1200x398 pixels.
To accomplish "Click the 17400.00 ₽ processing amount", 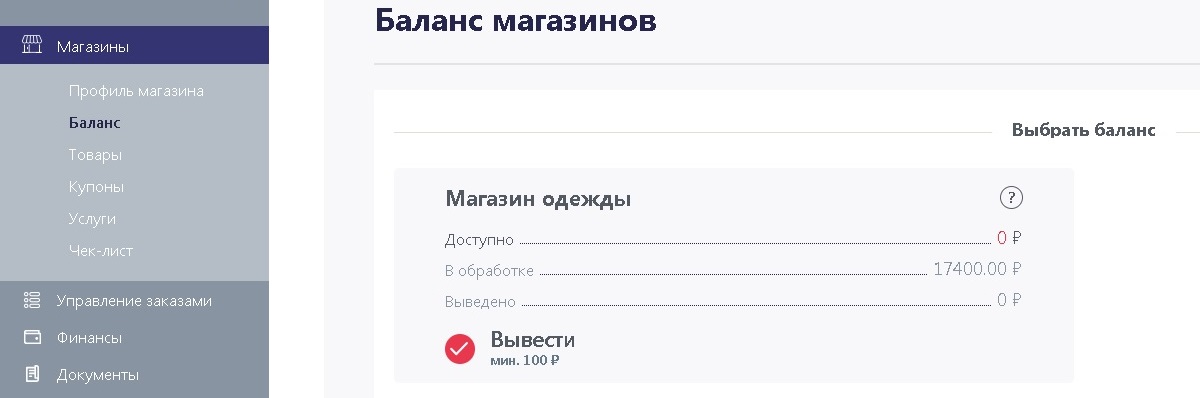I will 977,269.
